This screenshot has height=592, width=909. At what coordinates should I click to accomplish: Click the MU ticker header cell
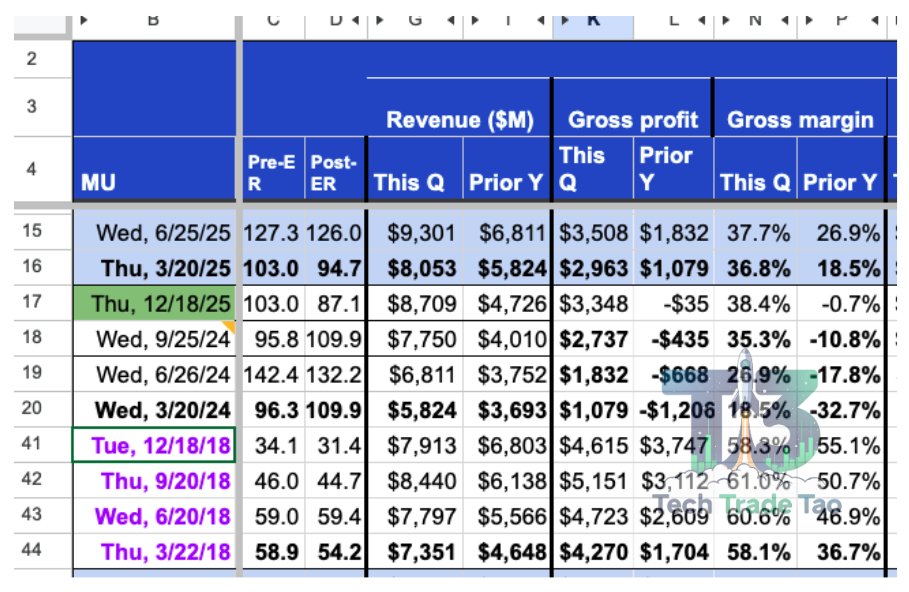[154, 169]
